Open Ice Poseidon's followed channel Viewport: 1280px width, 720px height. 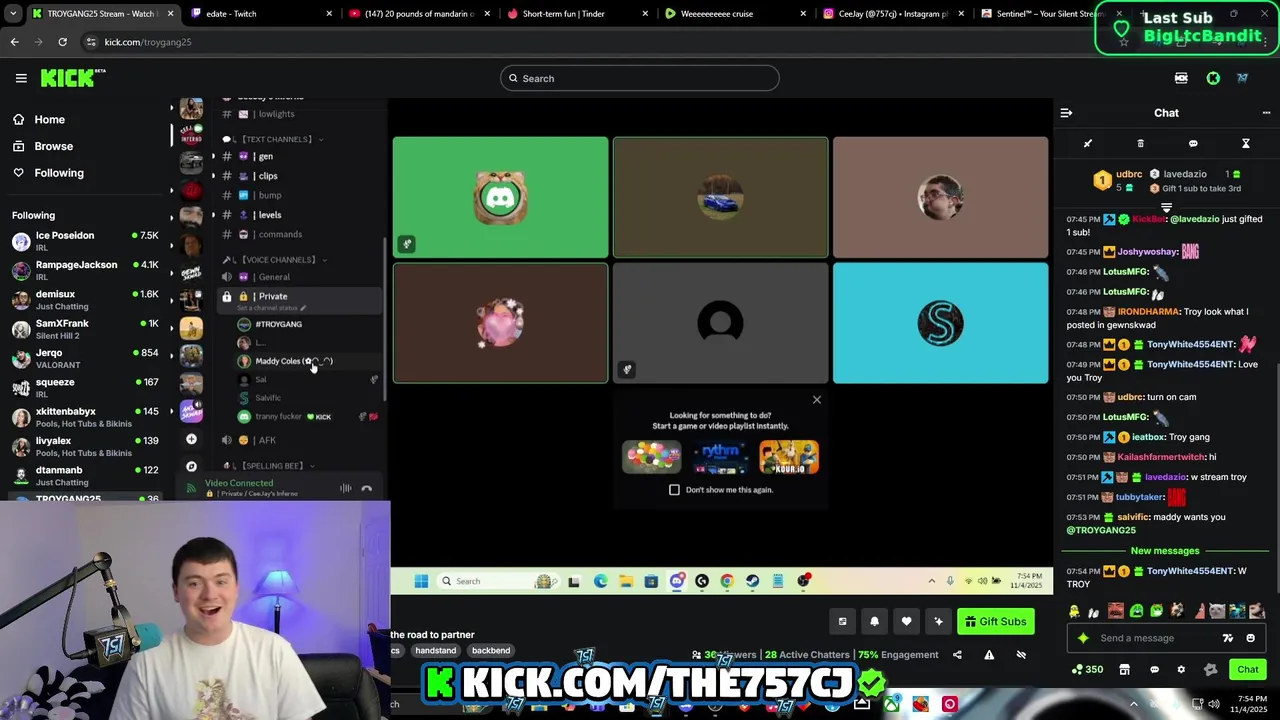tap(85, 241)
